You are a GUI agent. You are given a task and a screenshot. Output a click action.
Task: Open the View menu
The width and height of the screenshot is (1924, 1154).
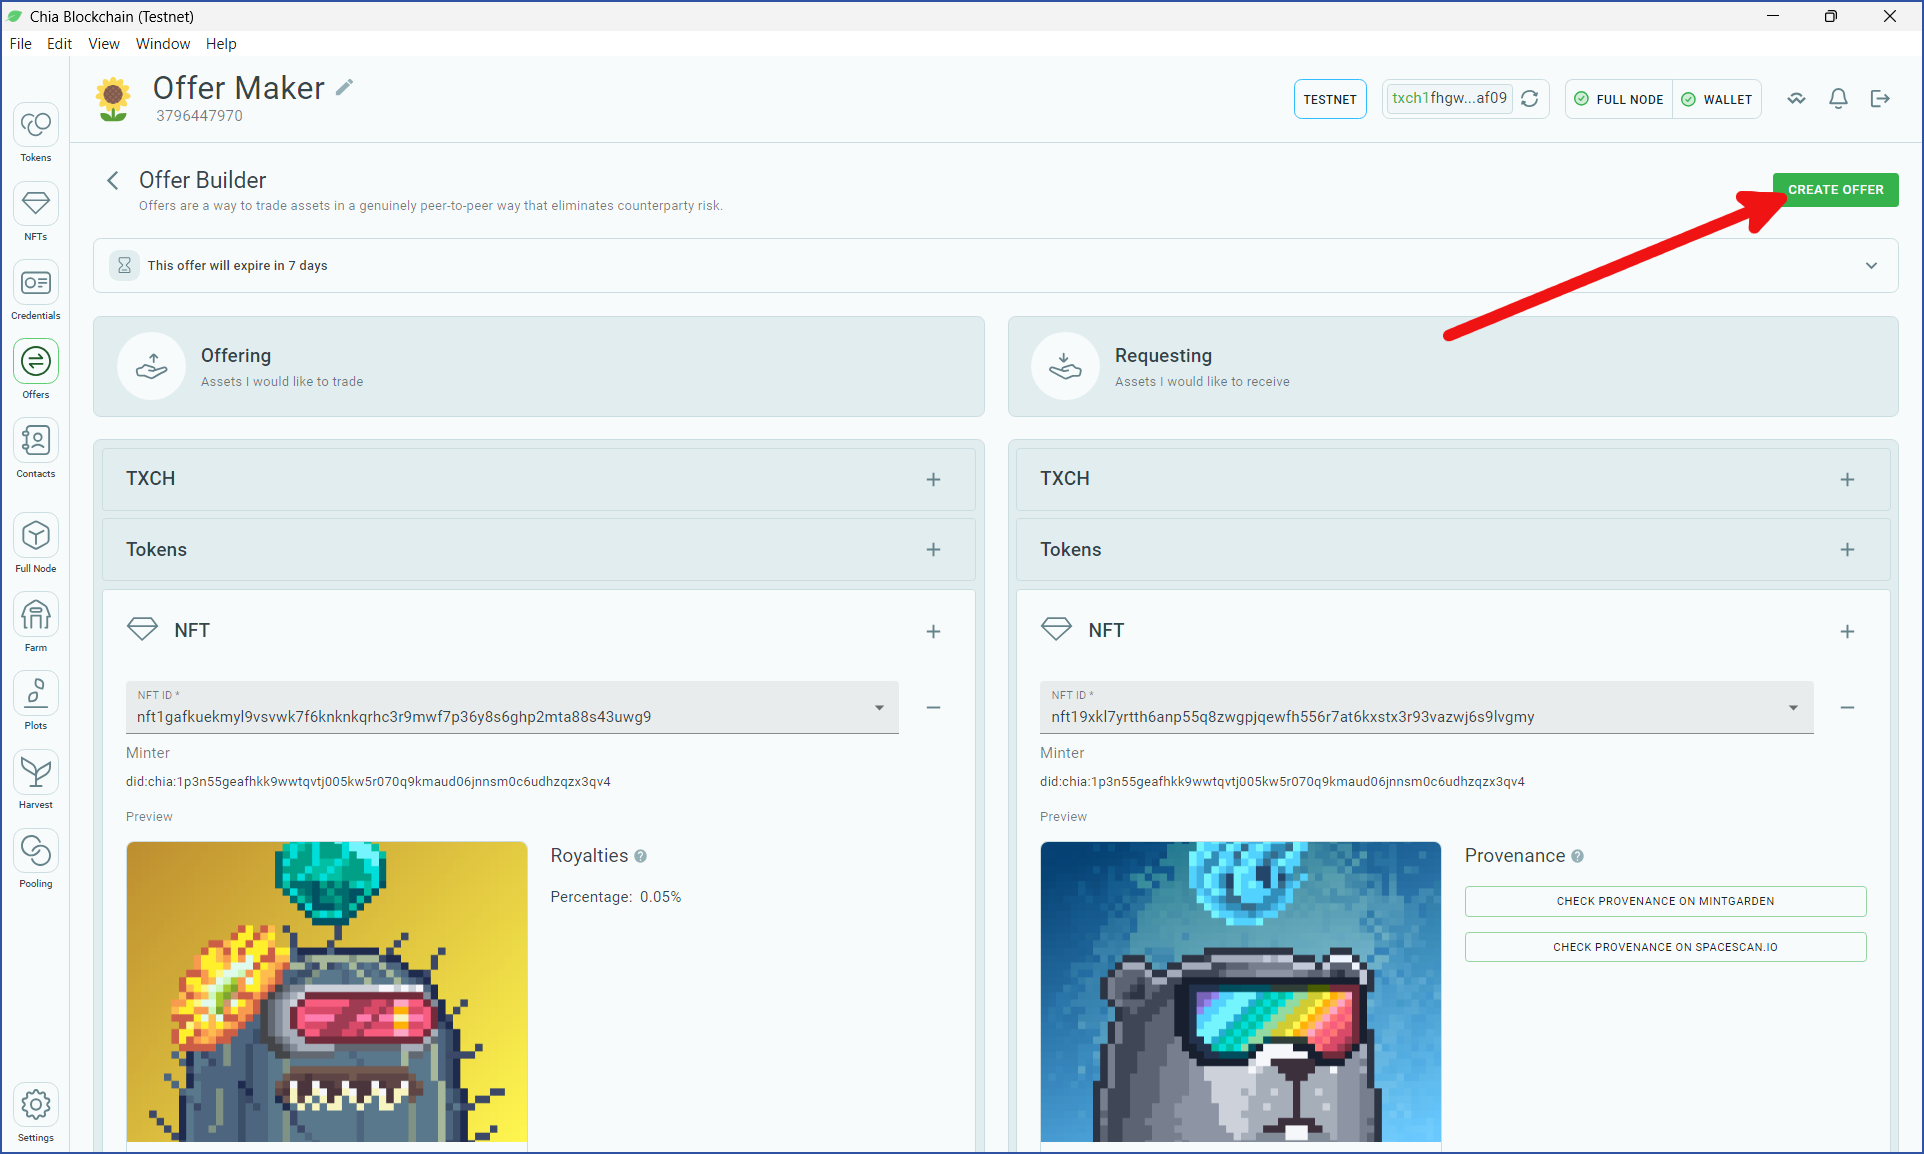[x=104, y=44]
